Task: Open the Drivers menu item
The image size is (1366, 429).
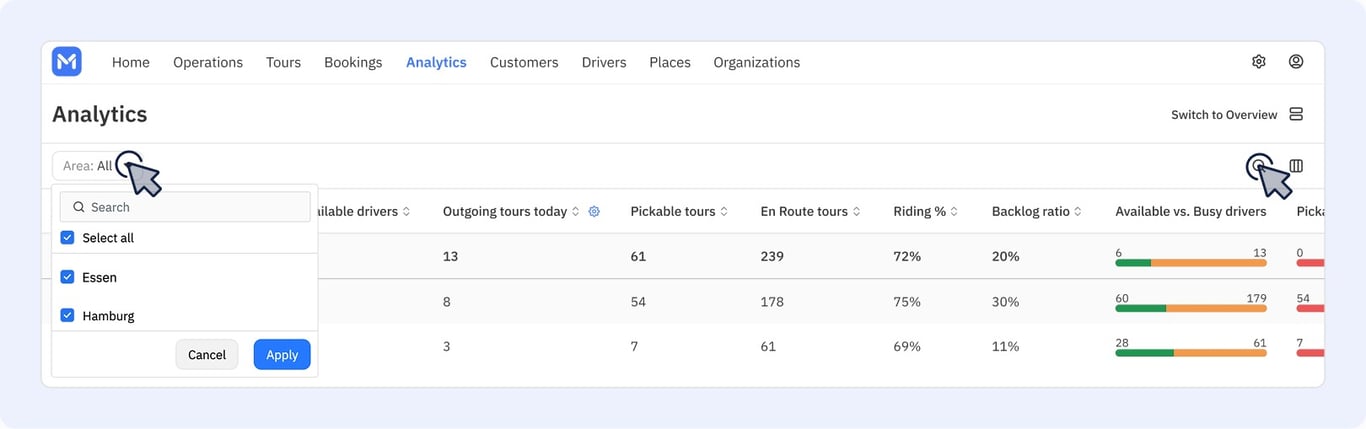Action: (x=604, y=62)
